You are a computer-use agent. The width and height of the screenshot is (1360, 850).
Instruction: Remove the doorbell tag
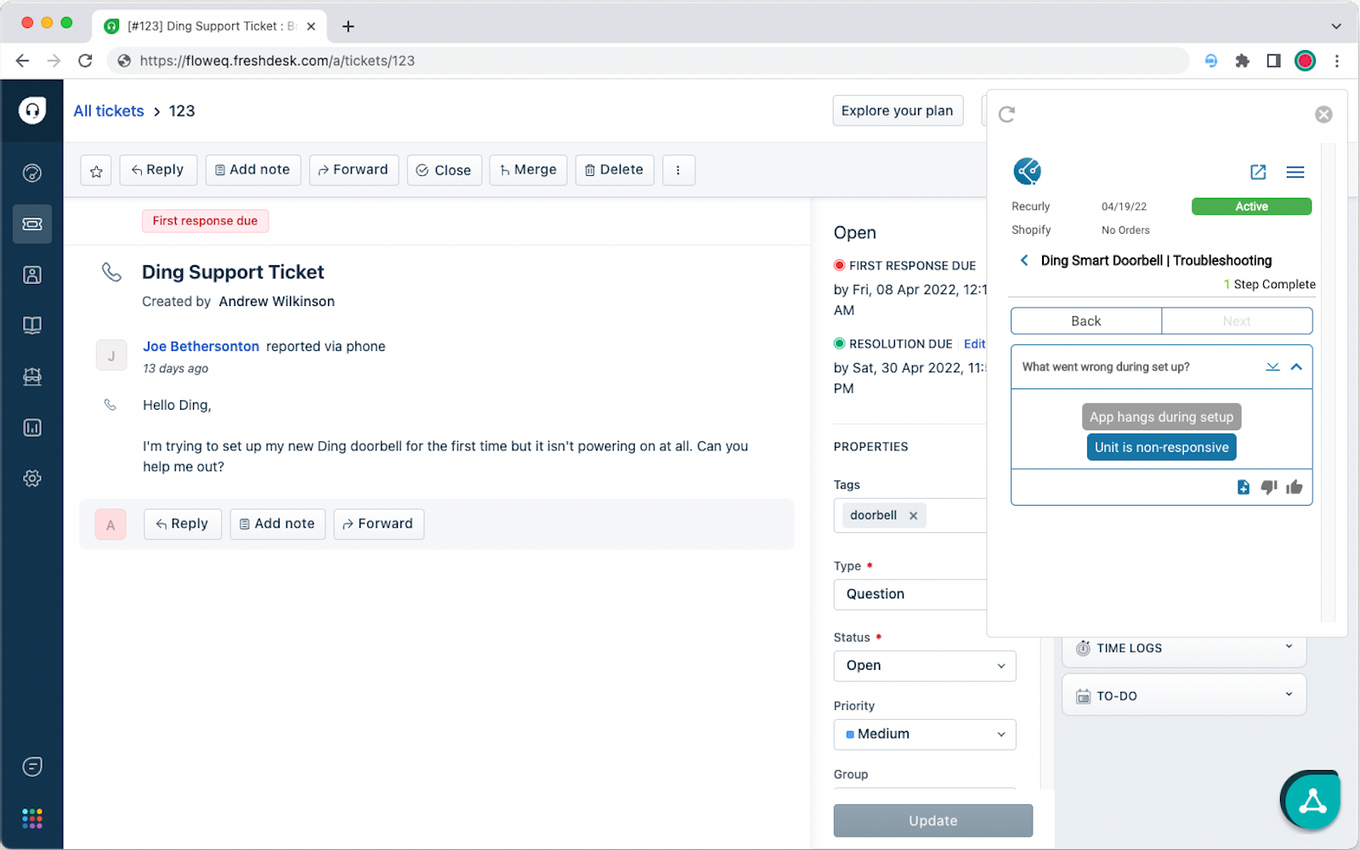[x=913, y=516]
